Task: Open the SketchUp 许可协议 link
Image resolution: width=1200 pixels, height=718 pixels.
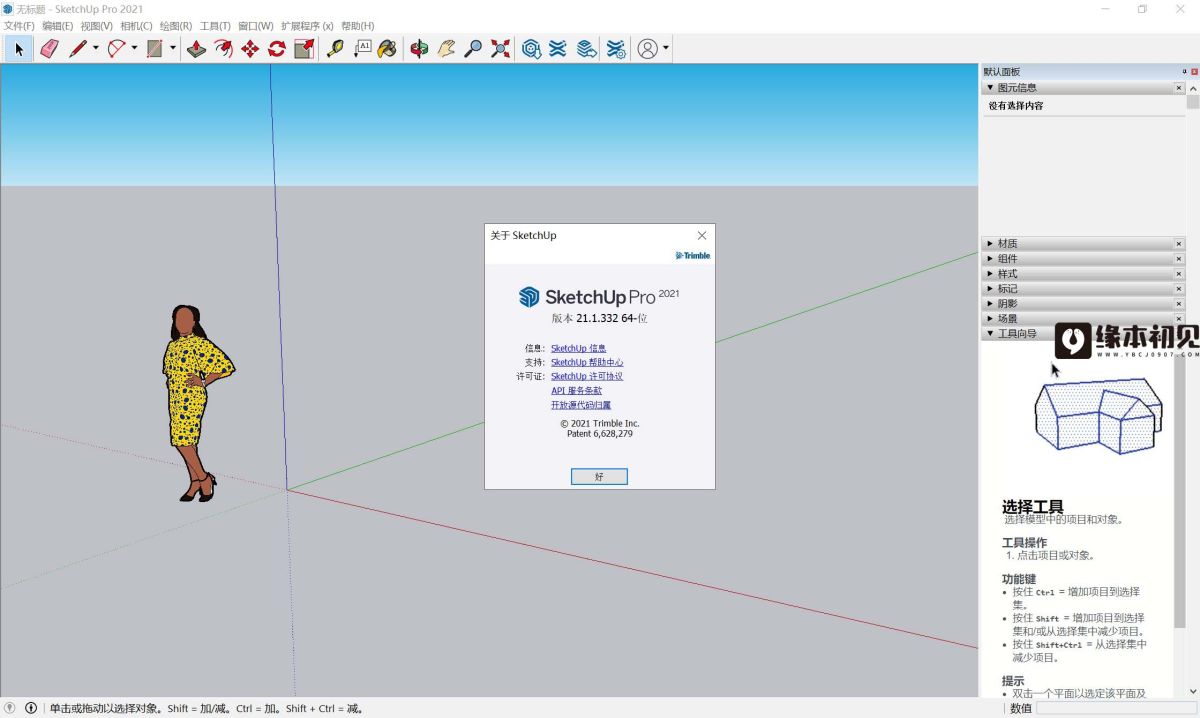Action: (587, 376)
